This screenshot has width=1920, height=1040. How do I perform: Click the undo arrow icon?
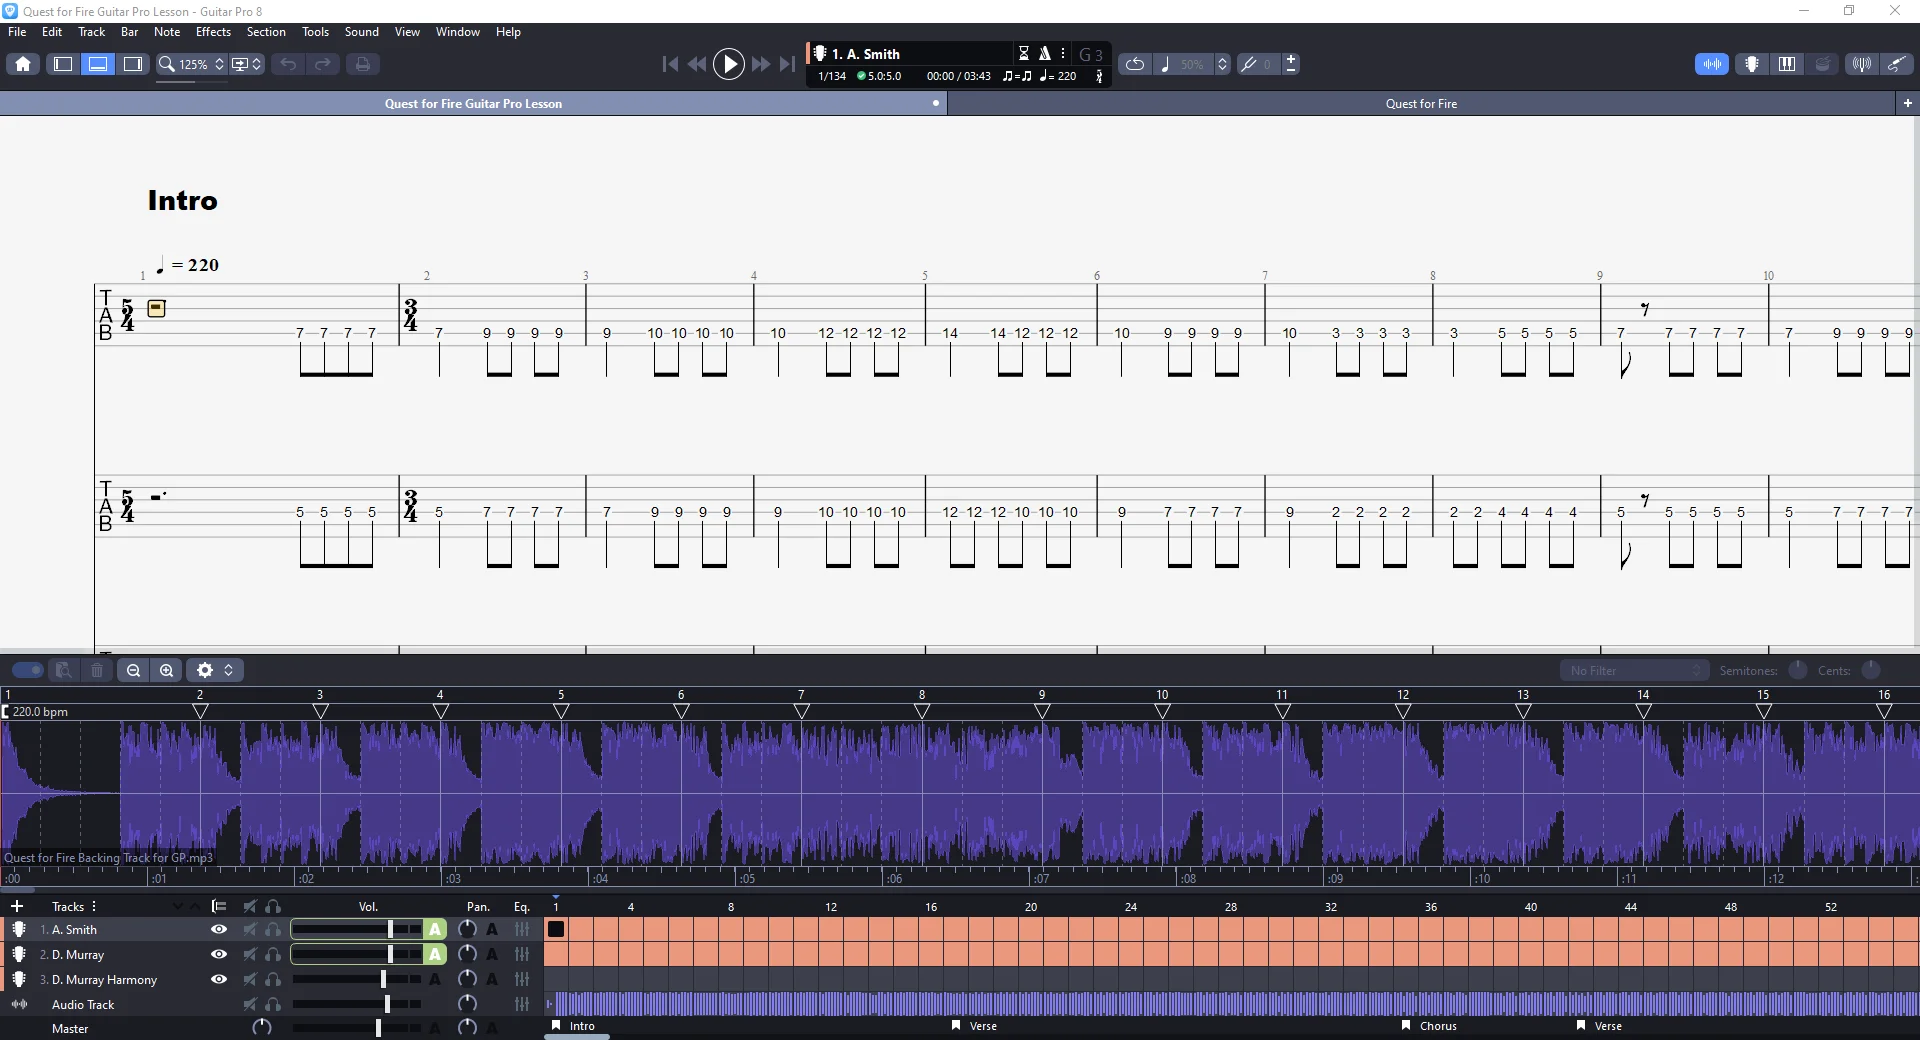pyautogui.click(x=288, y=64)
